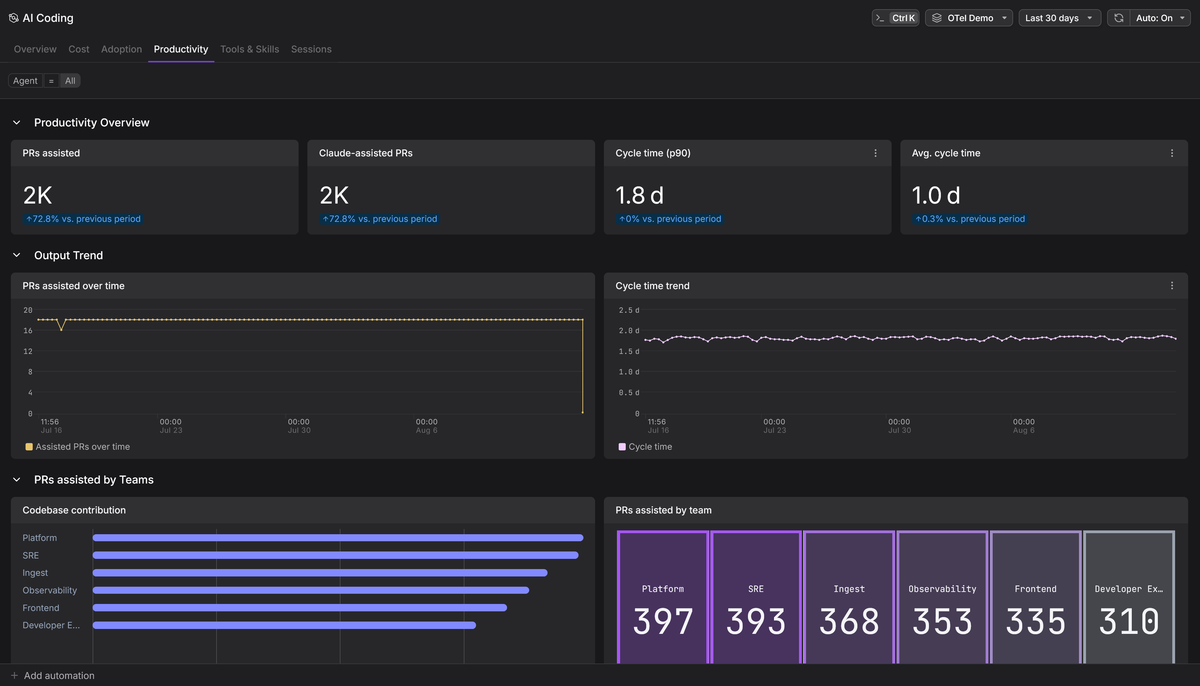1200x686 pixels.
Task: Select the Observability 353 treemap tile
Action: click(x=943, y=597)
